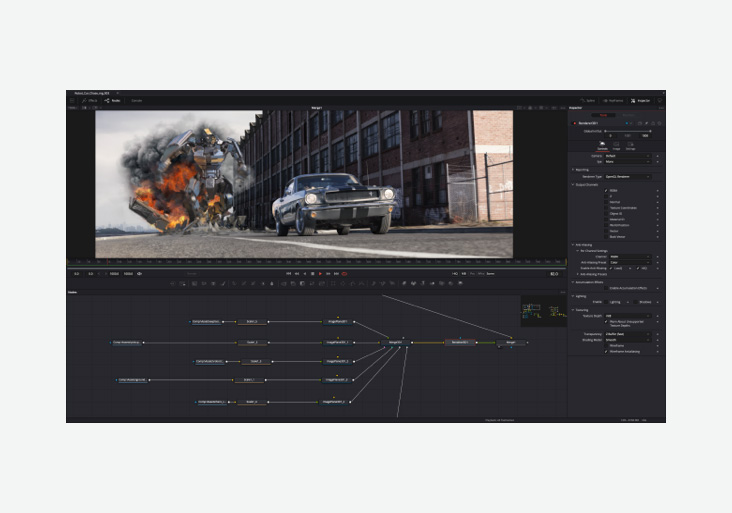The width and height of the screenshot is (732, 513).
Task: Collapse the Anti-Aliasing section
Action: click(x=572, y=245)
